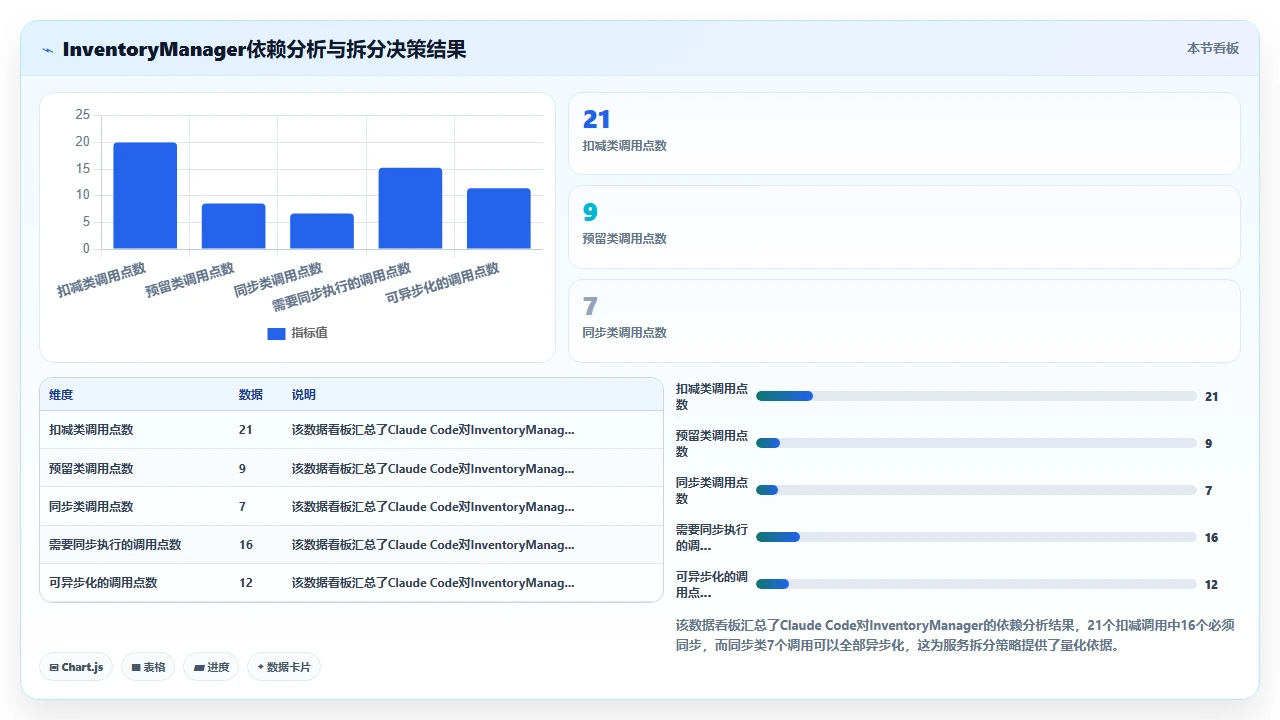Click the 本节看板 label in header

(x=1213, y=48)
